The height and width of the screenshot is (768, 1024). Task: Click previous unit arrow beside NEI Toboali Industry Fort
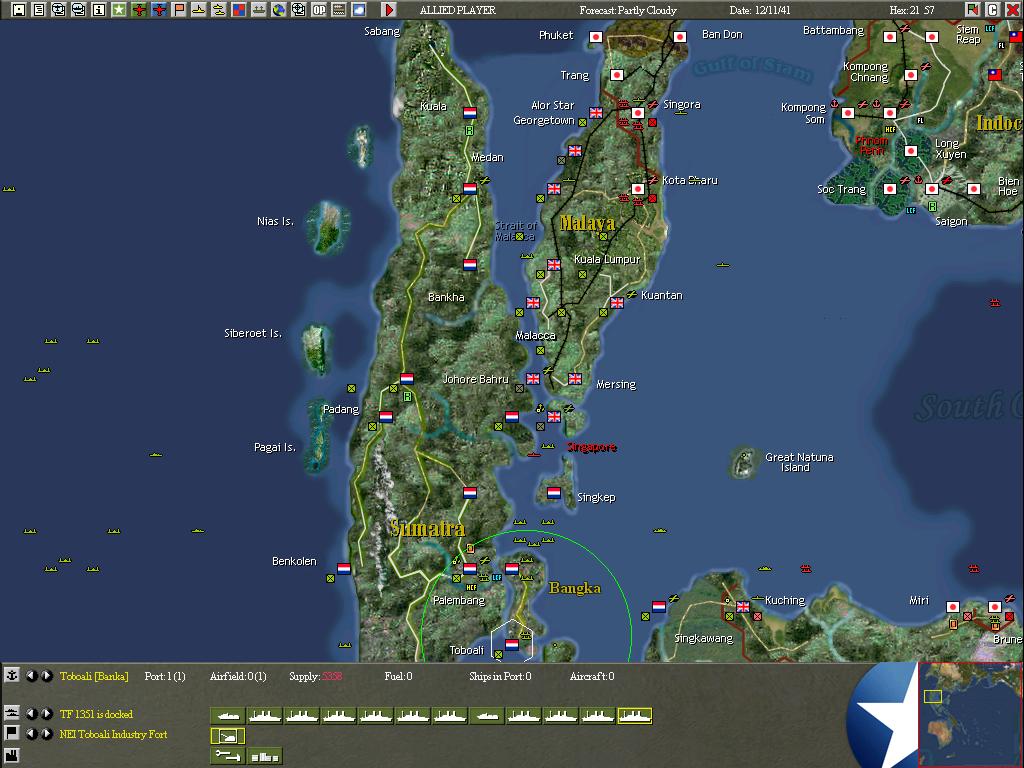point(31,734)
